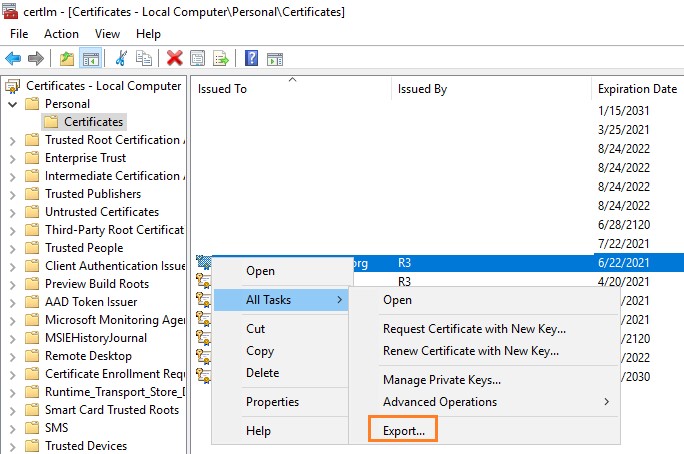
Task: Click the 7/22/2021 expiration date row
Action: (623, 243)
